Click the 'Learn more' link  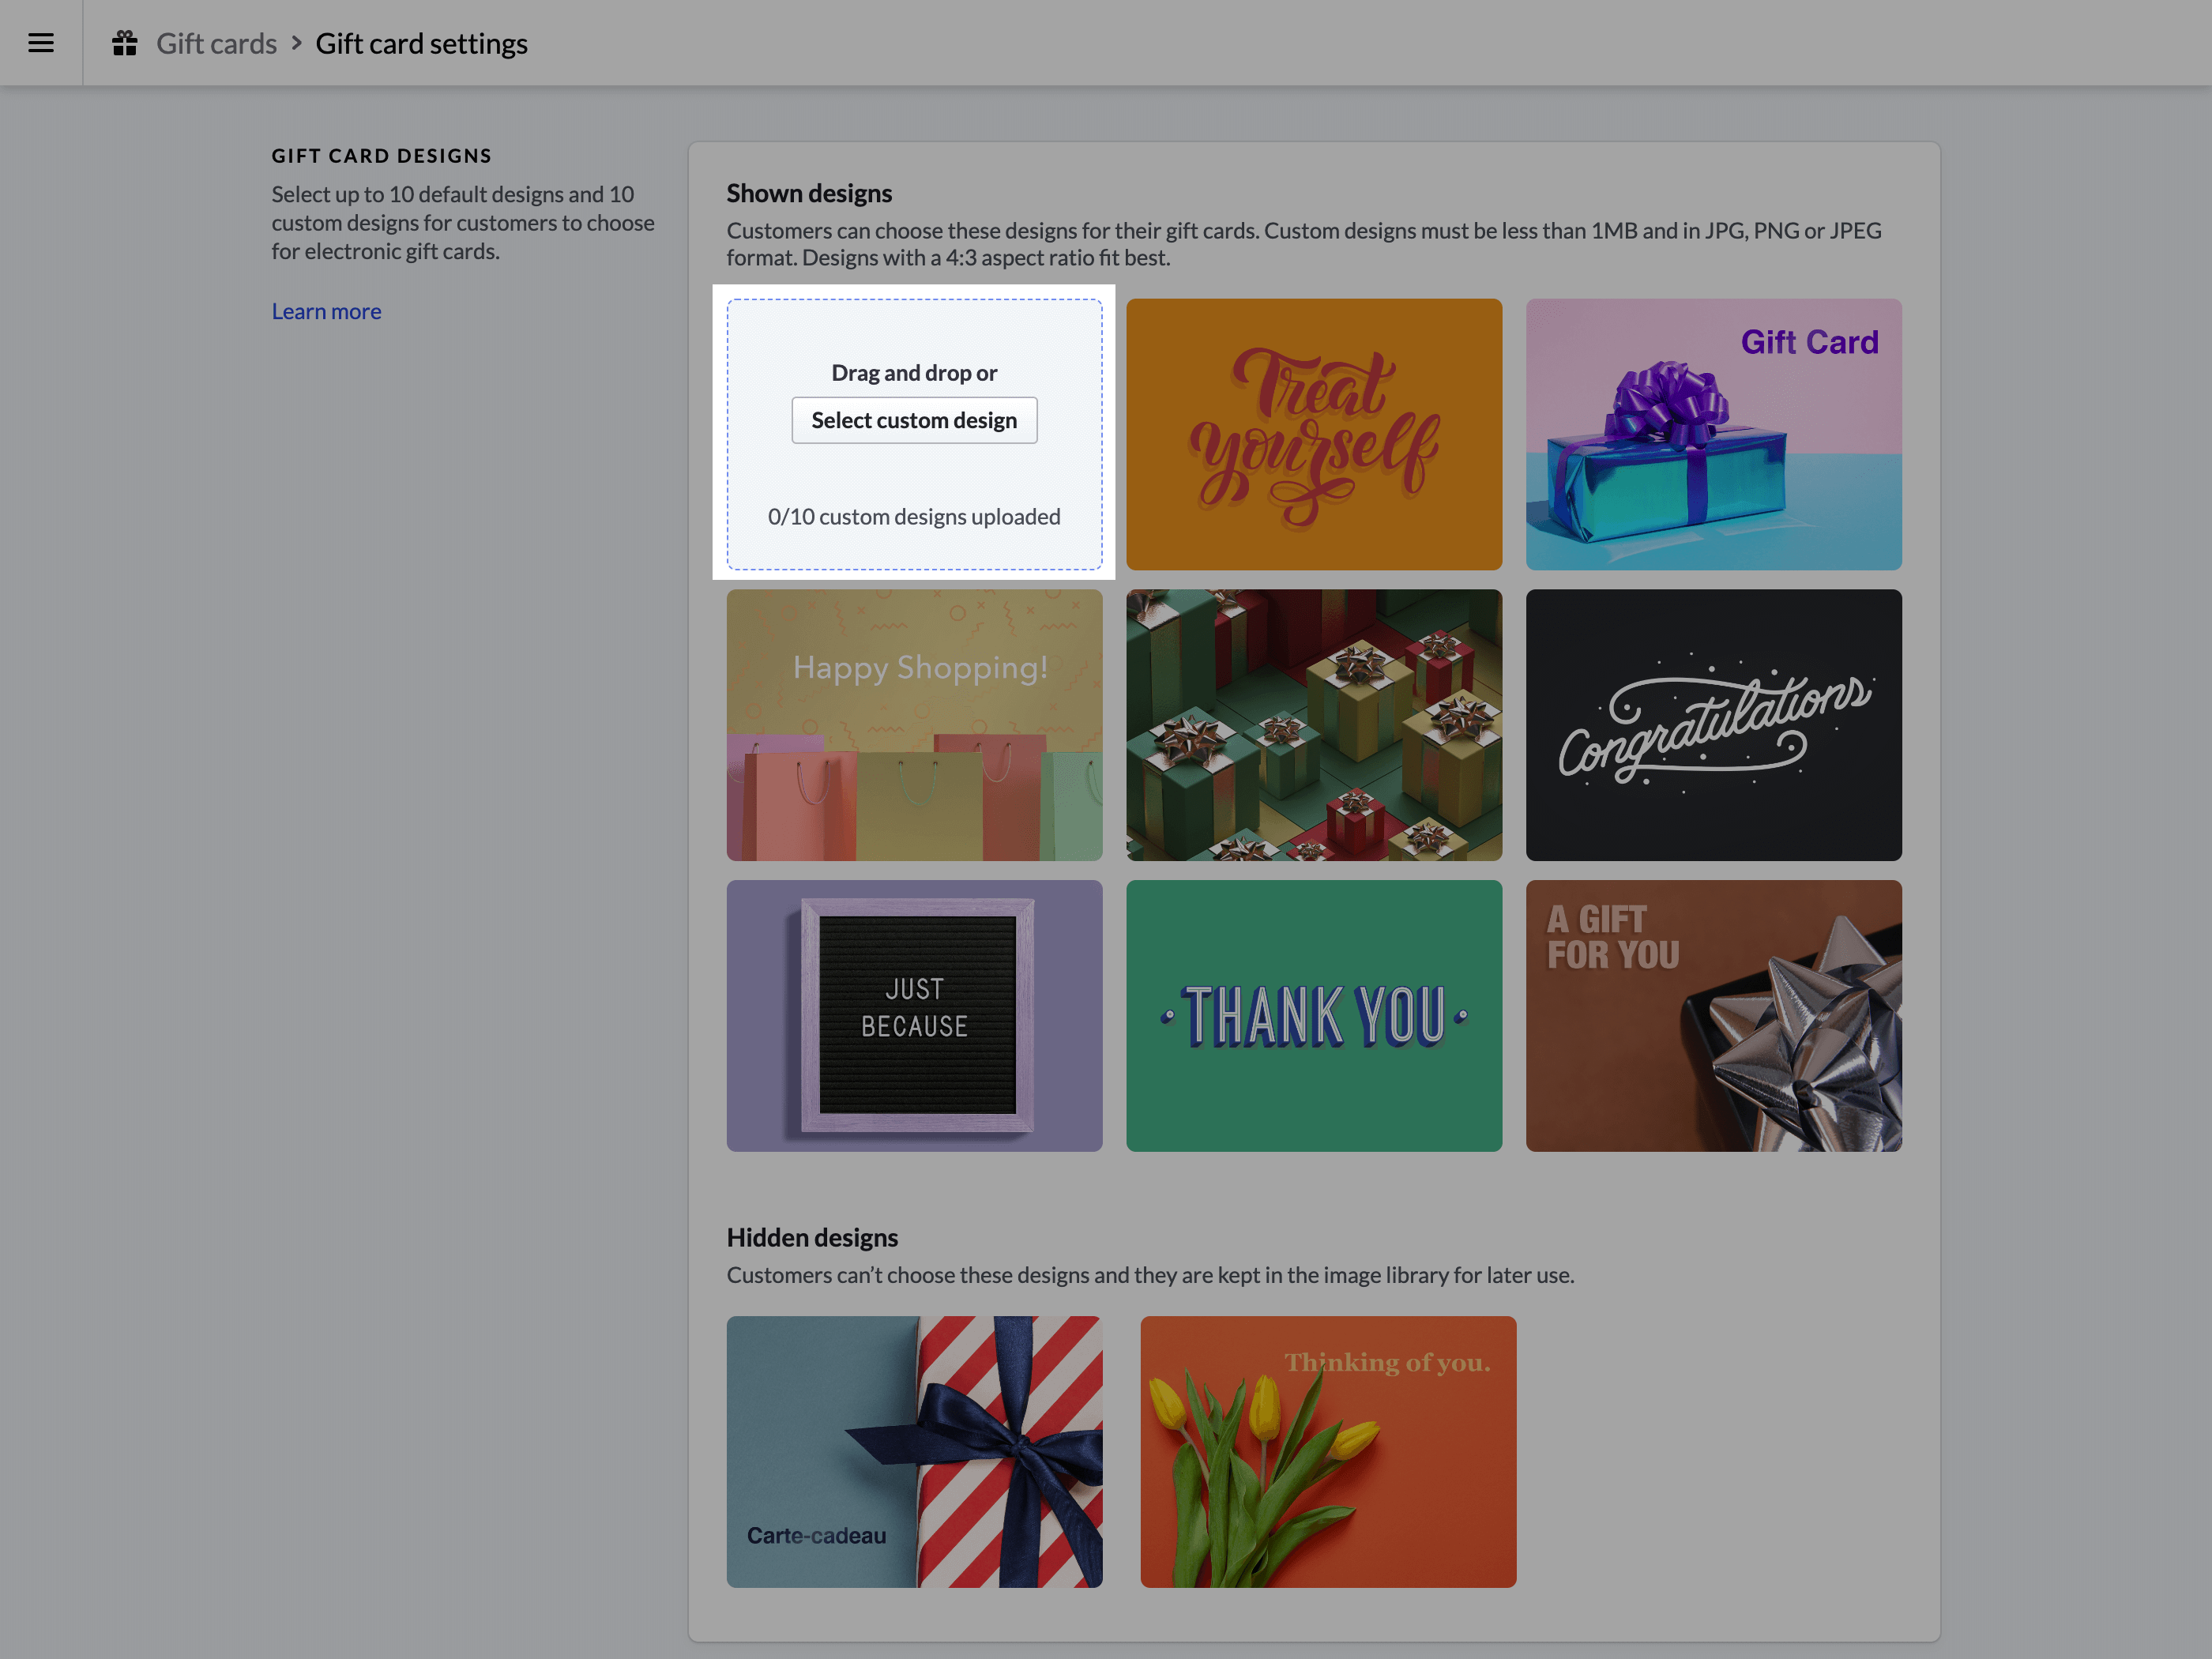point(325,310)
